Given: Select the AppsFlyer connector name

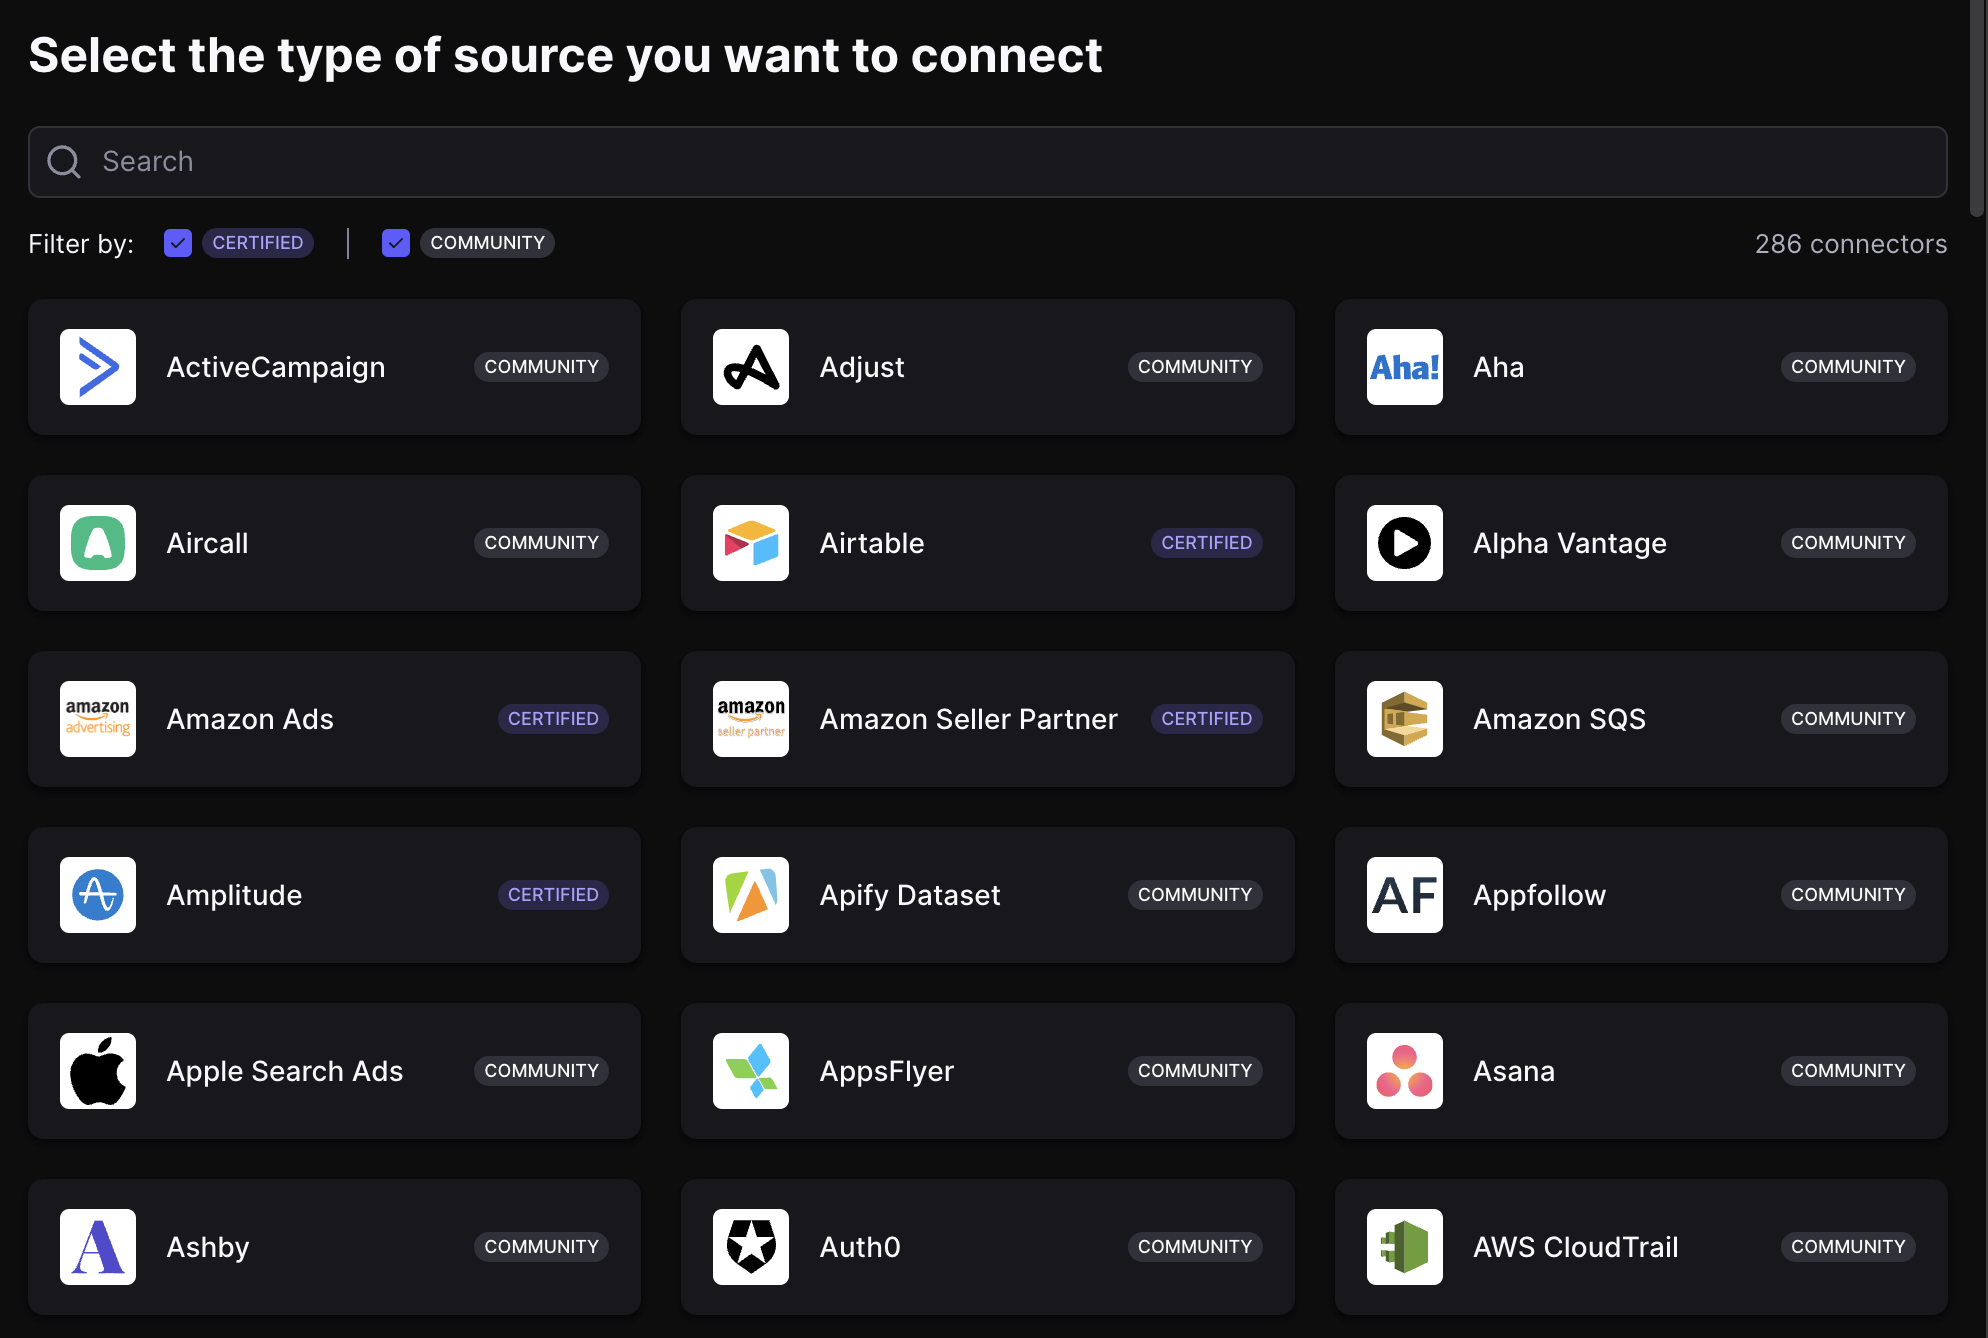Looking at the screenshot, I should click(x=887, y=1071).
